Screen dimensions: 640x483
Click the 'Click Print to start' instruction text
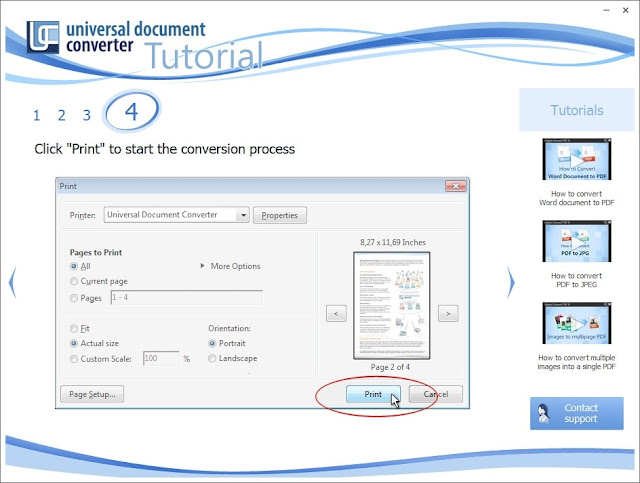point(164,149)
